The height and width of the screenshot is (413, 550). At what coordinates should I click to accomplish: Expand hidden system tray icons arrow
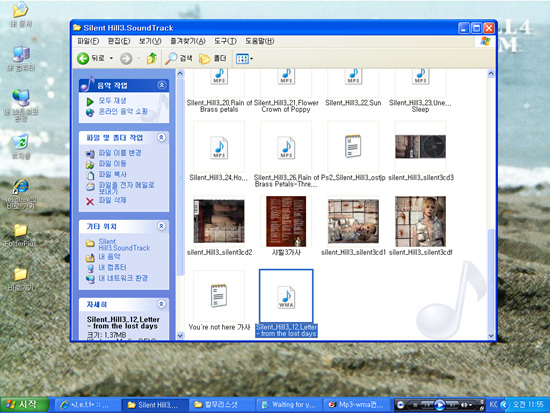tap(505, 405)
